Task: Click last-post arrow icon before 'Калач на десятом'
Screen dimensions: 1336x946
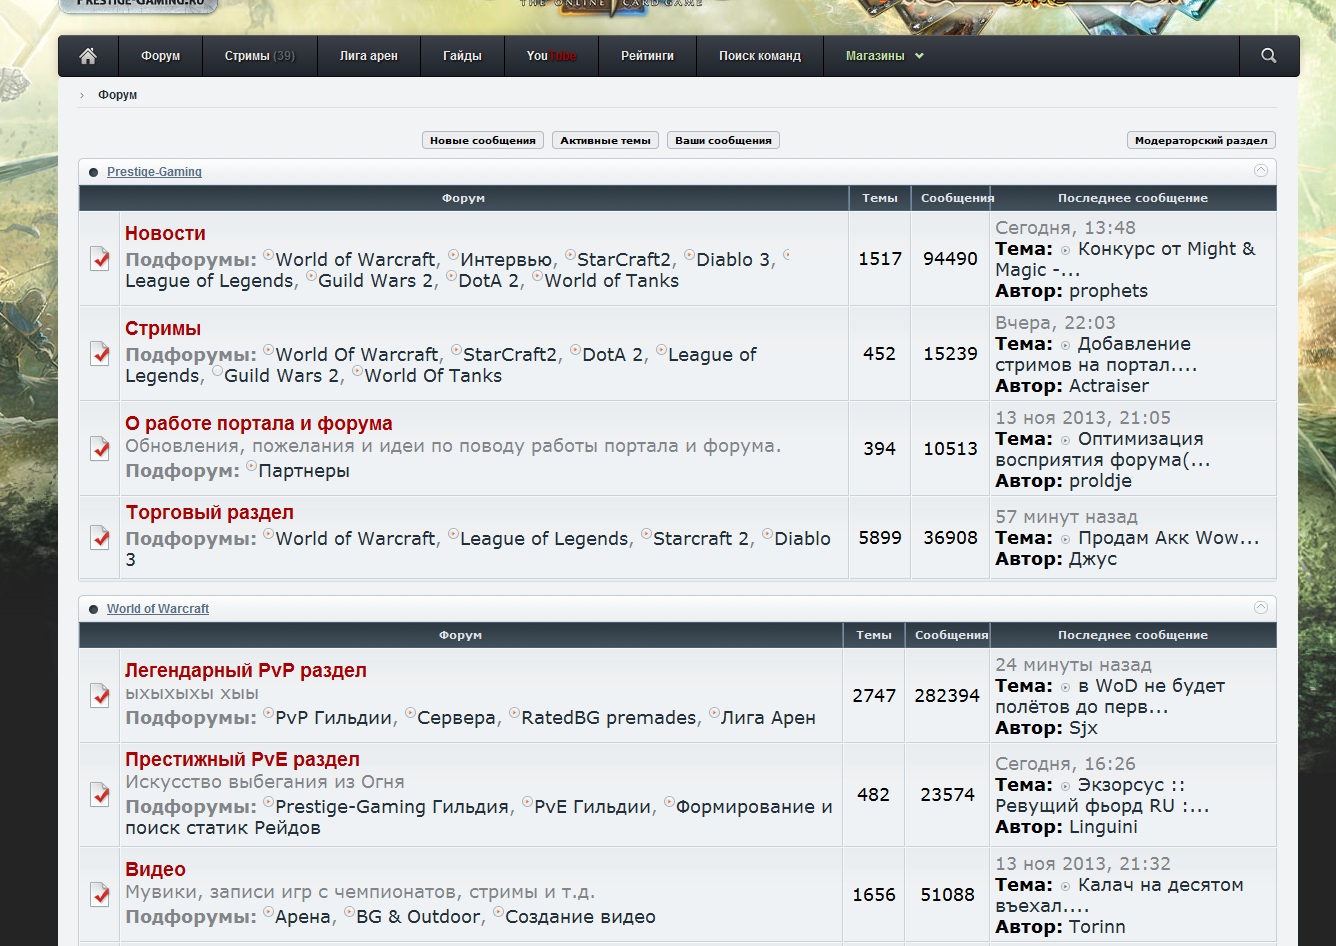Action: pos(1065,887)
